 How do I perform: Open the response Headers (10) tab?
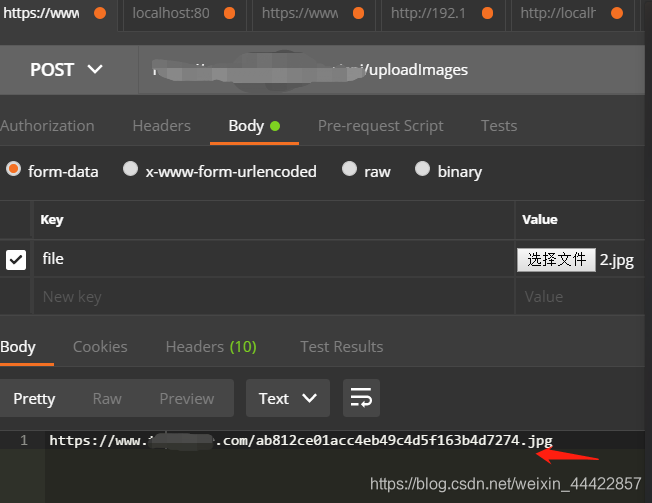(211, 347)
